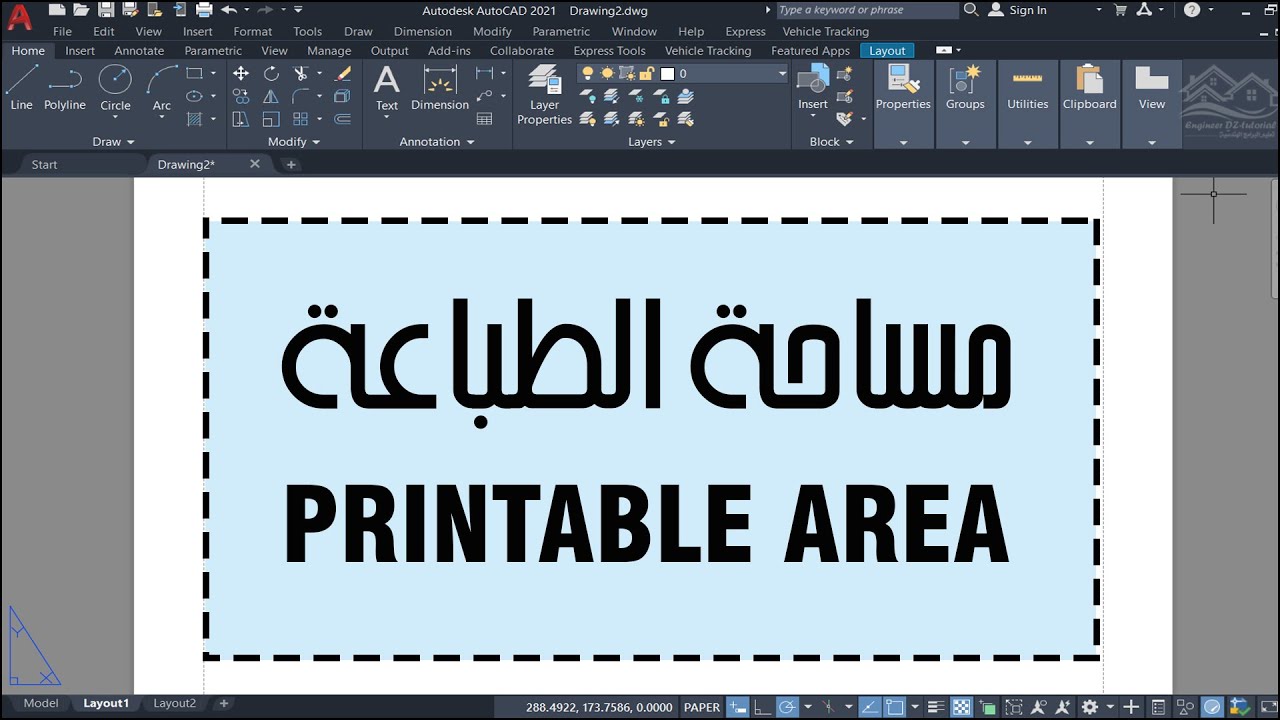Open the Annotate ribbon tab

click(x=139, y=50)
